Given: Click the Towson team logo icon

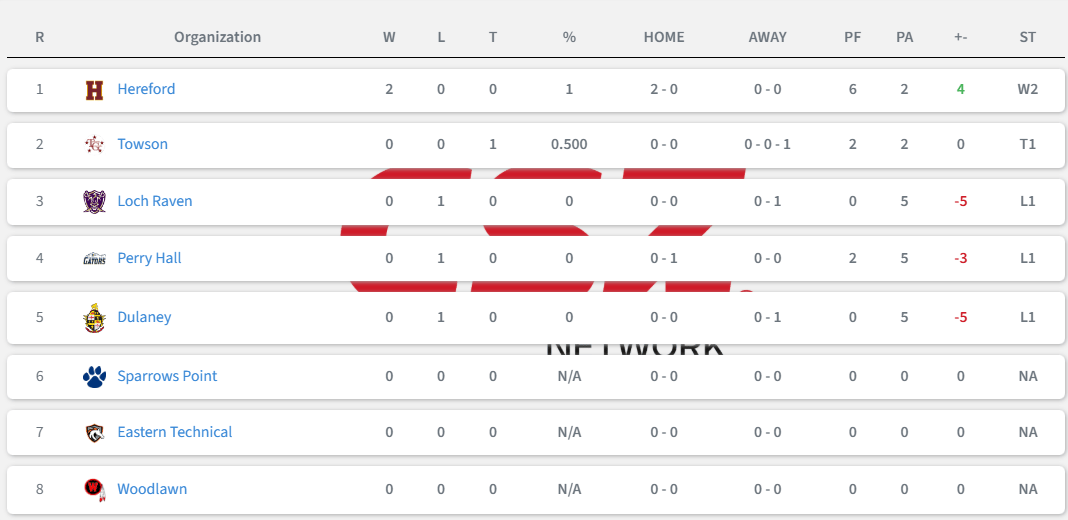Looking at the screenshot, I should [95, 144].
